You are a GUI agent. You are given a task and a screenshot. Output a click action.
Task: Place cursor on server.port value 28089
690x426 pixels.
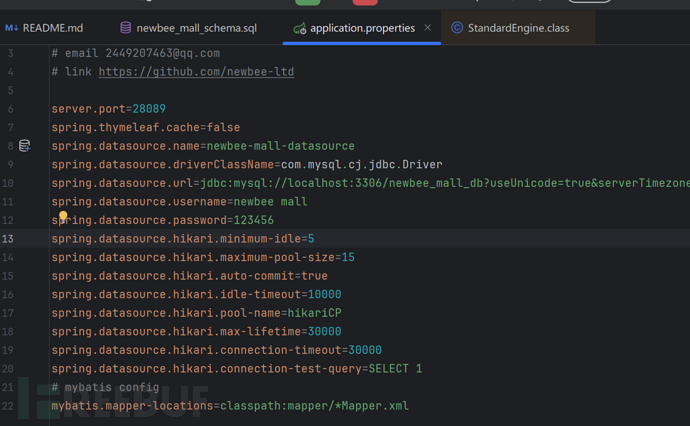pos(148,109)
